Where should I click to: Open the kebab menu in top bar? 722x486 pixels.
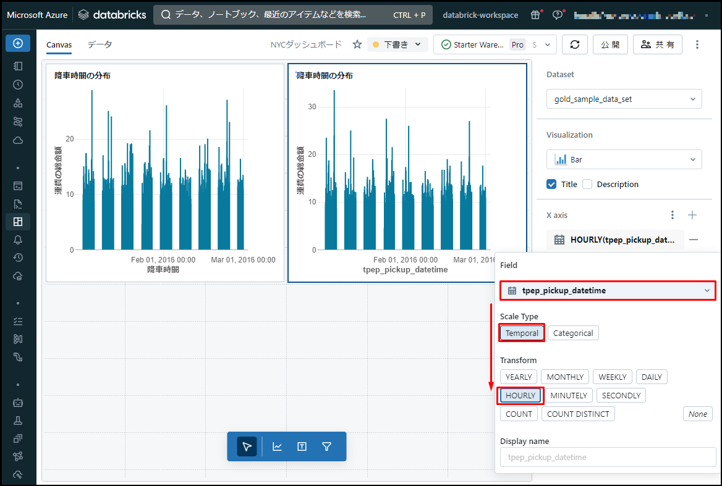pos(697,45)
